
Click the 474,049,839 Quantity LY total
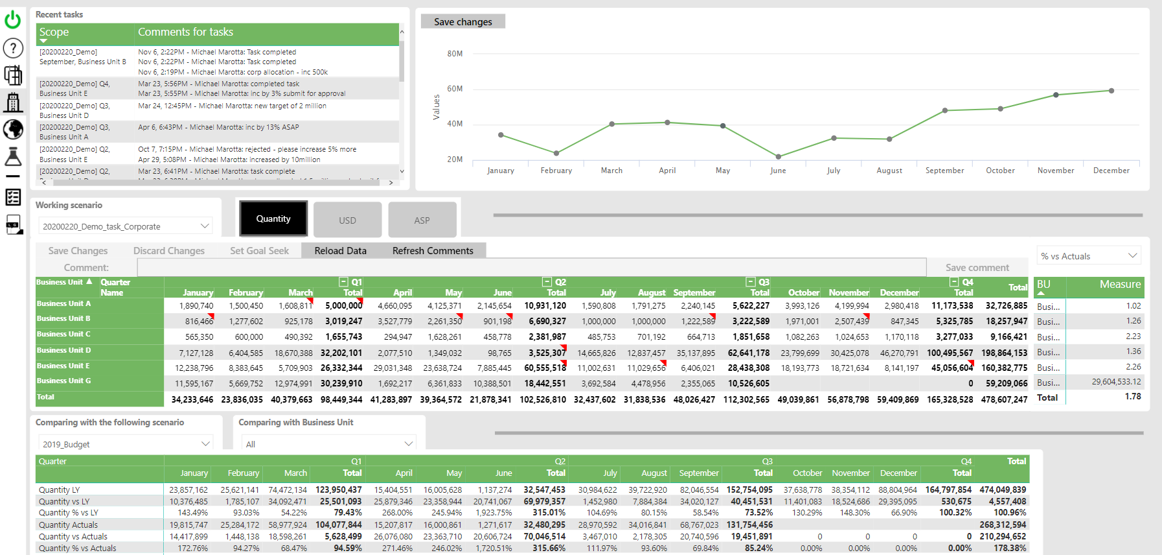1001,490
